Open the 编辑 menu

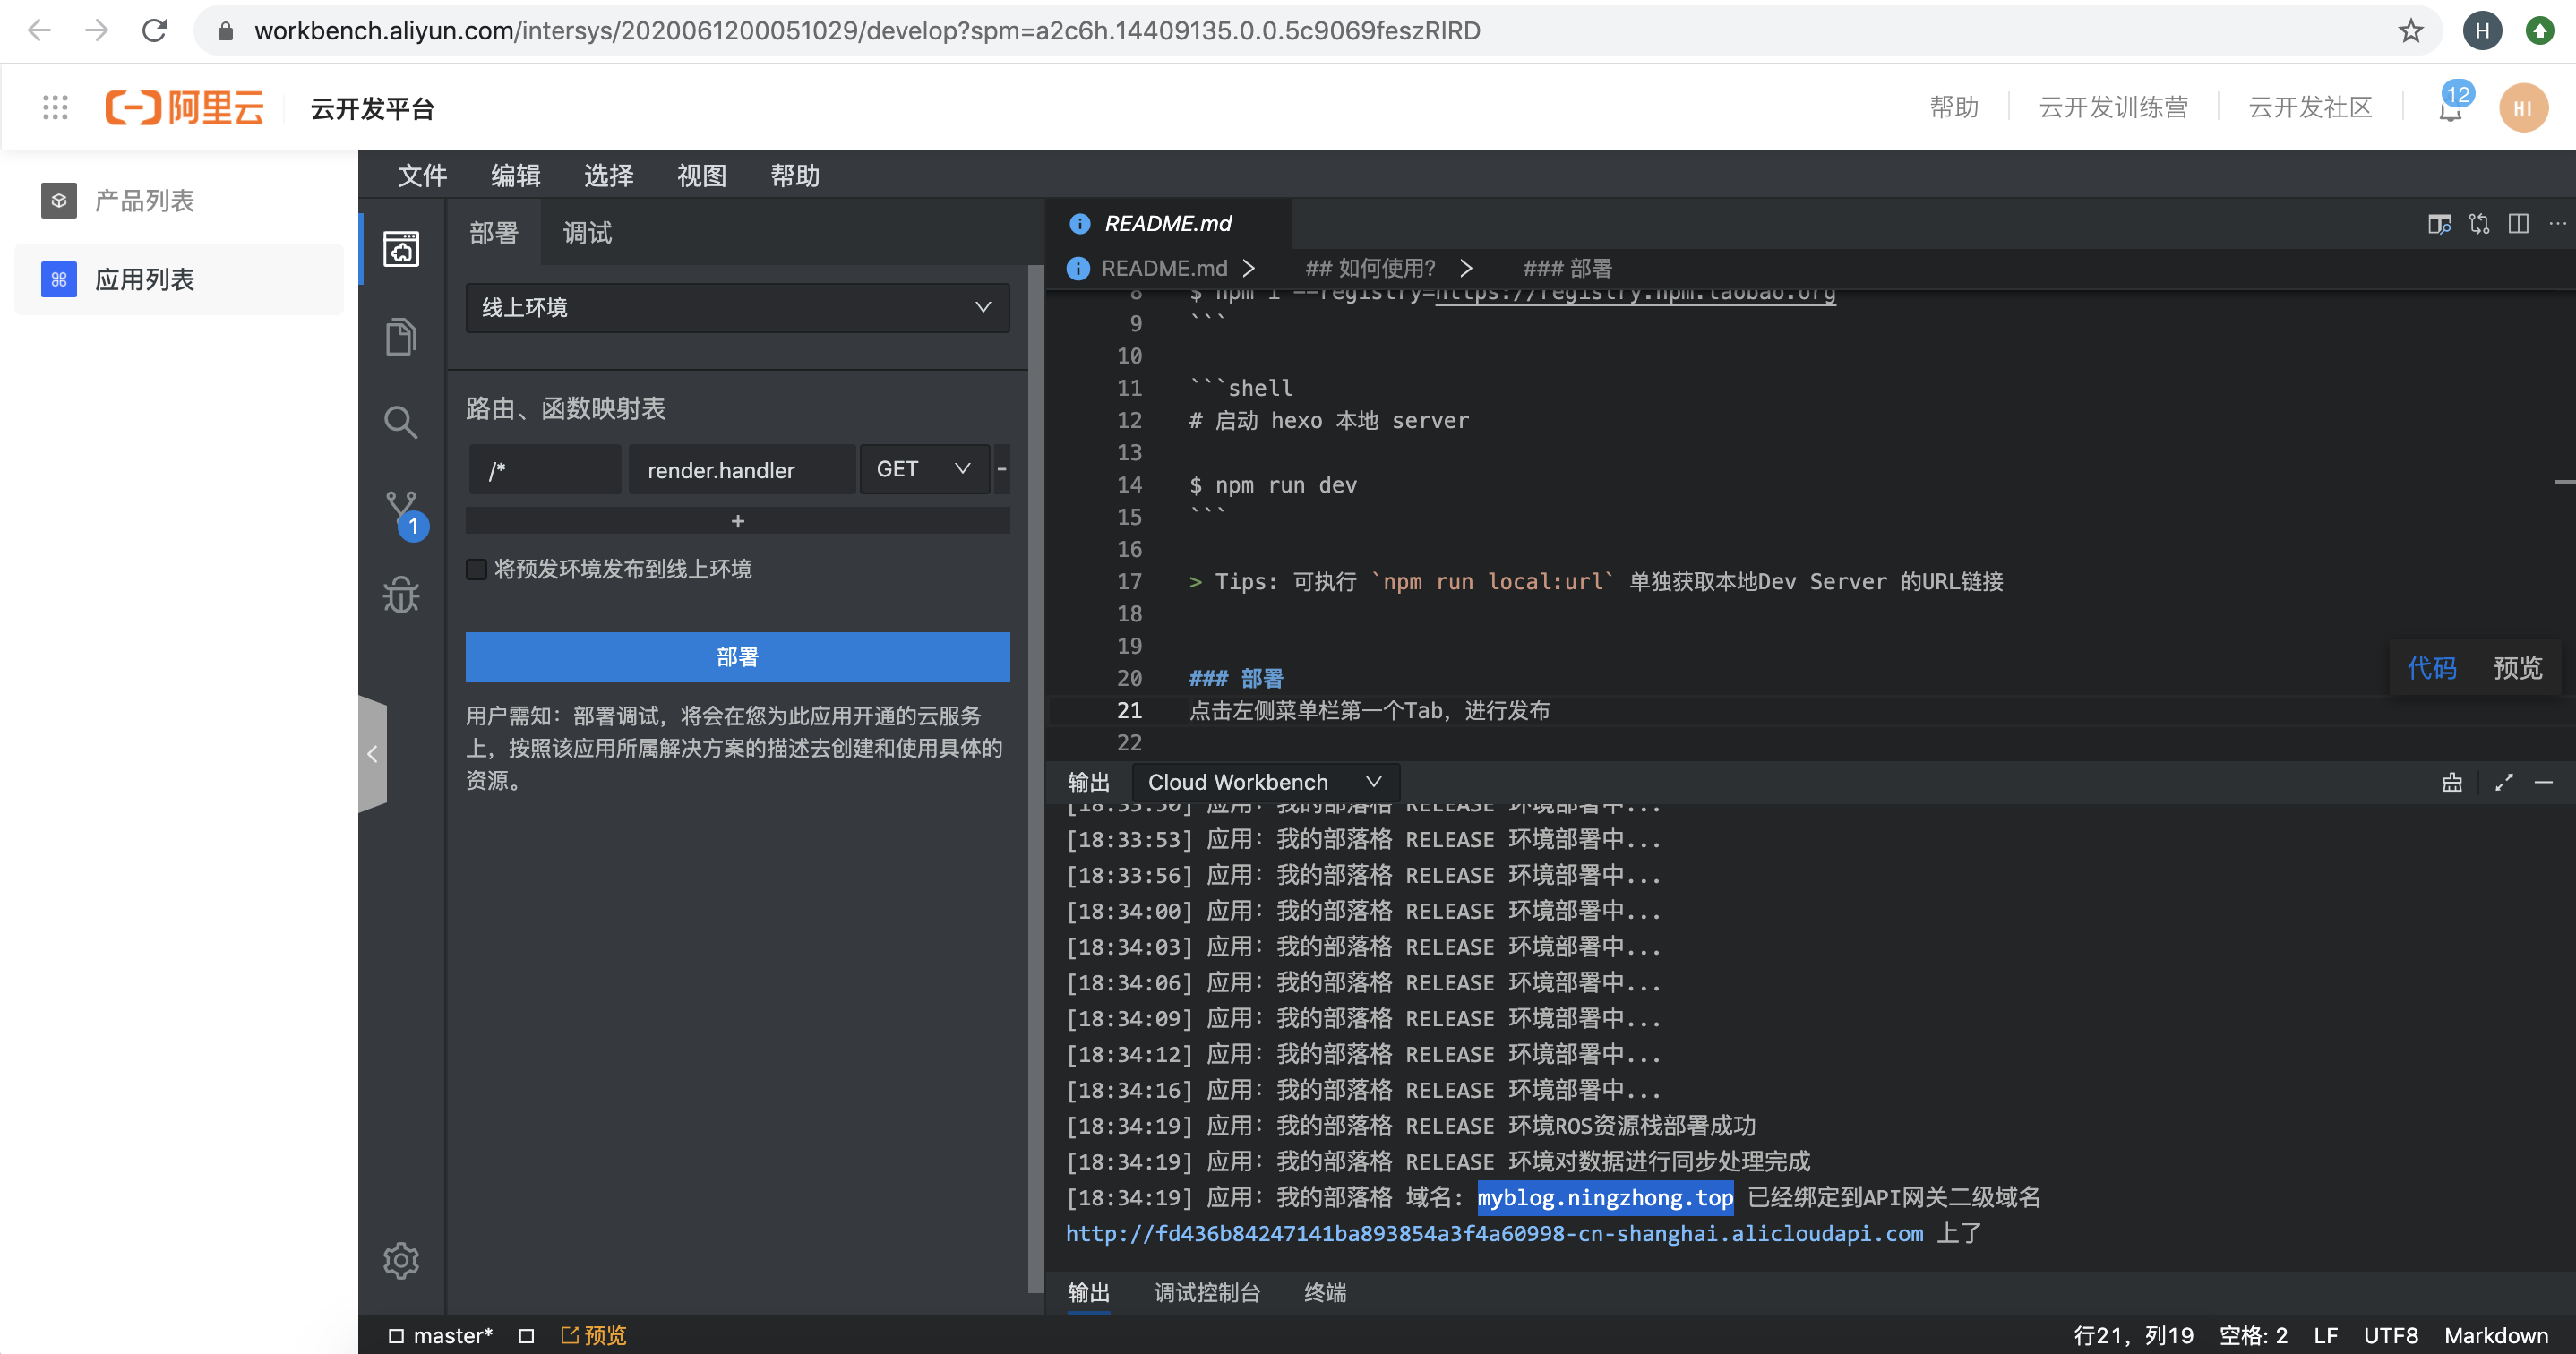coord(515,176)
